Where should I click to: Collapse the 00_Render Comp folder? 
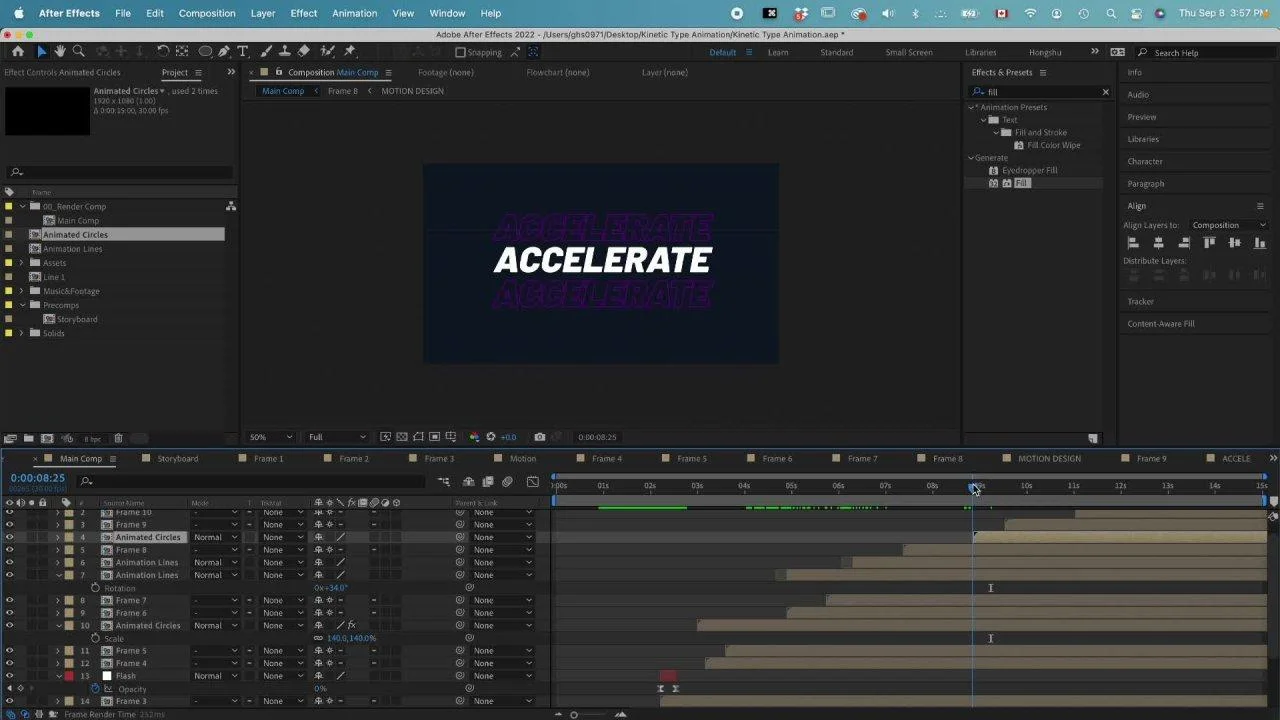point(22,206)
